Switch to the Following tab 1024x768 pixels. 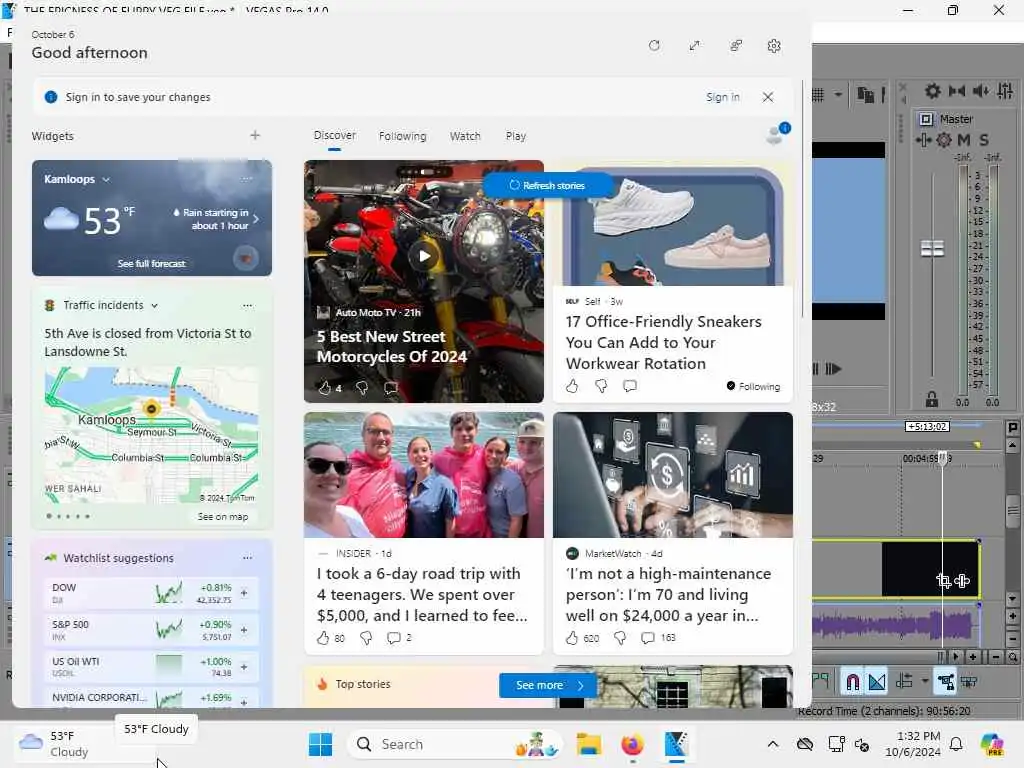[x=402, y=136]
